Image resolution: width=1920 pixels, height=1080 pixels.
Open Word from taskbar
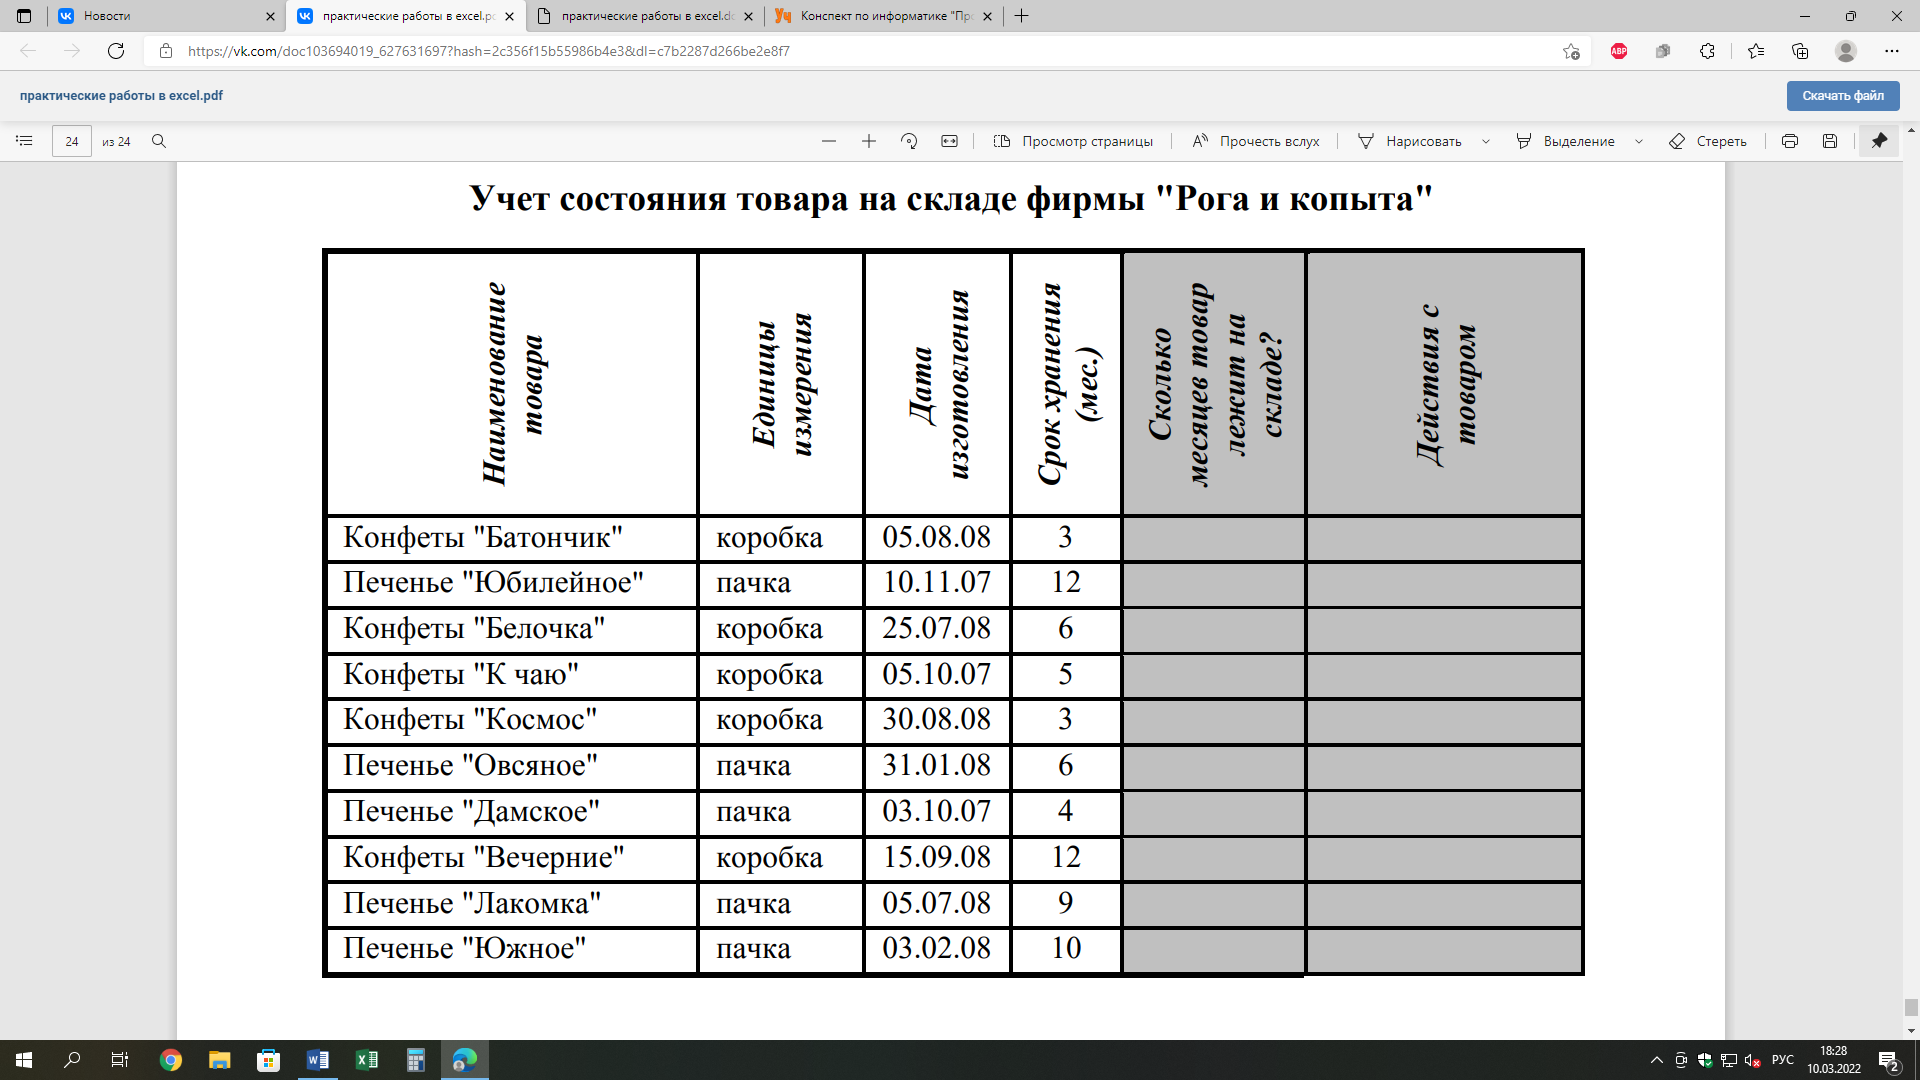point(317,1060)
